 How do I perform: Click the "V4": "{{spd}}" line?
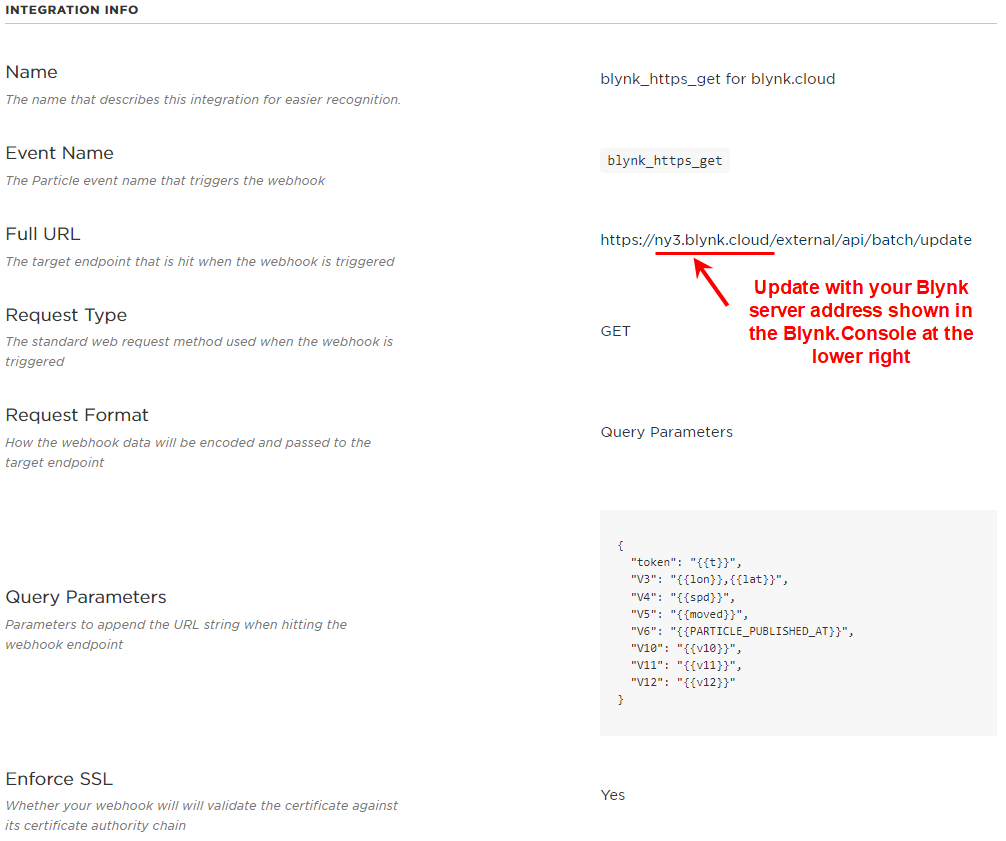click(683, 597)
